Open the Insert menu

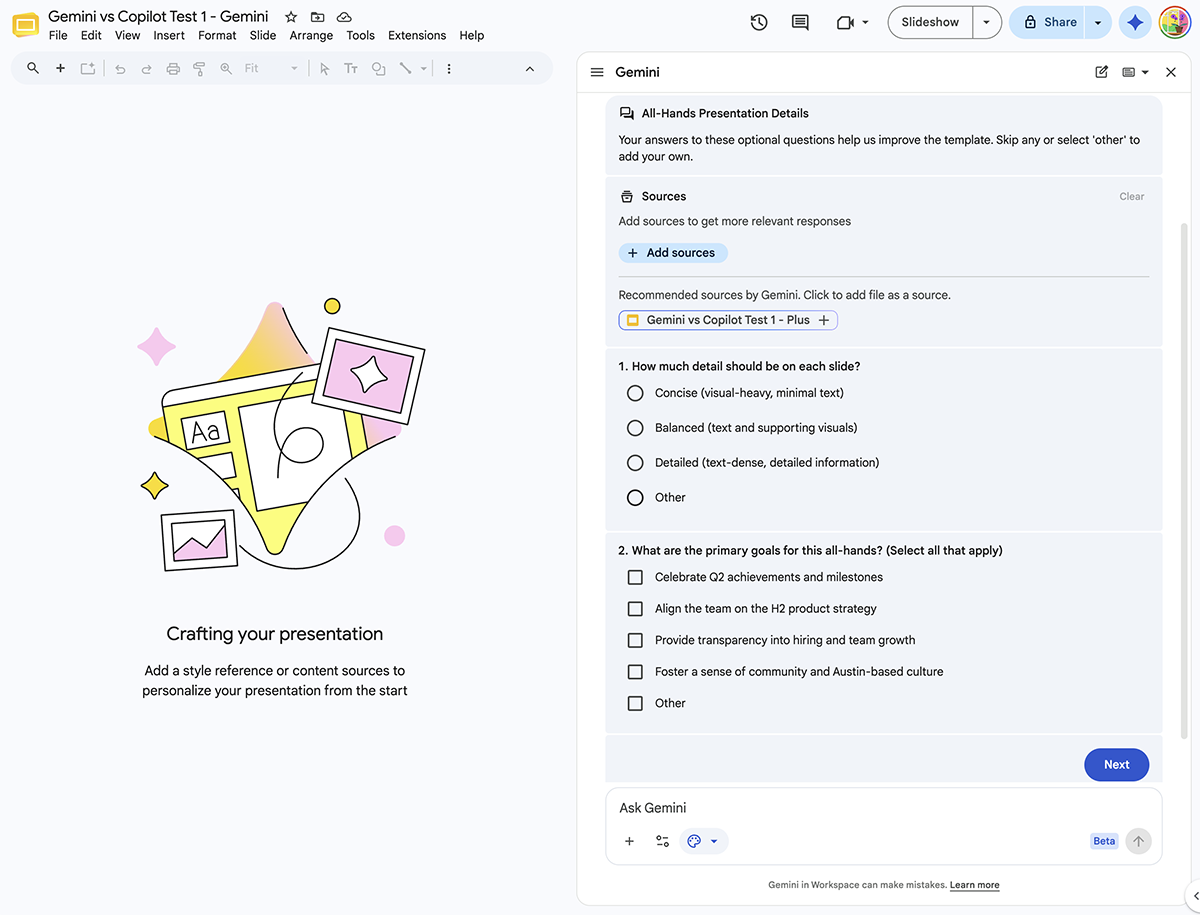tap(169, 35)
